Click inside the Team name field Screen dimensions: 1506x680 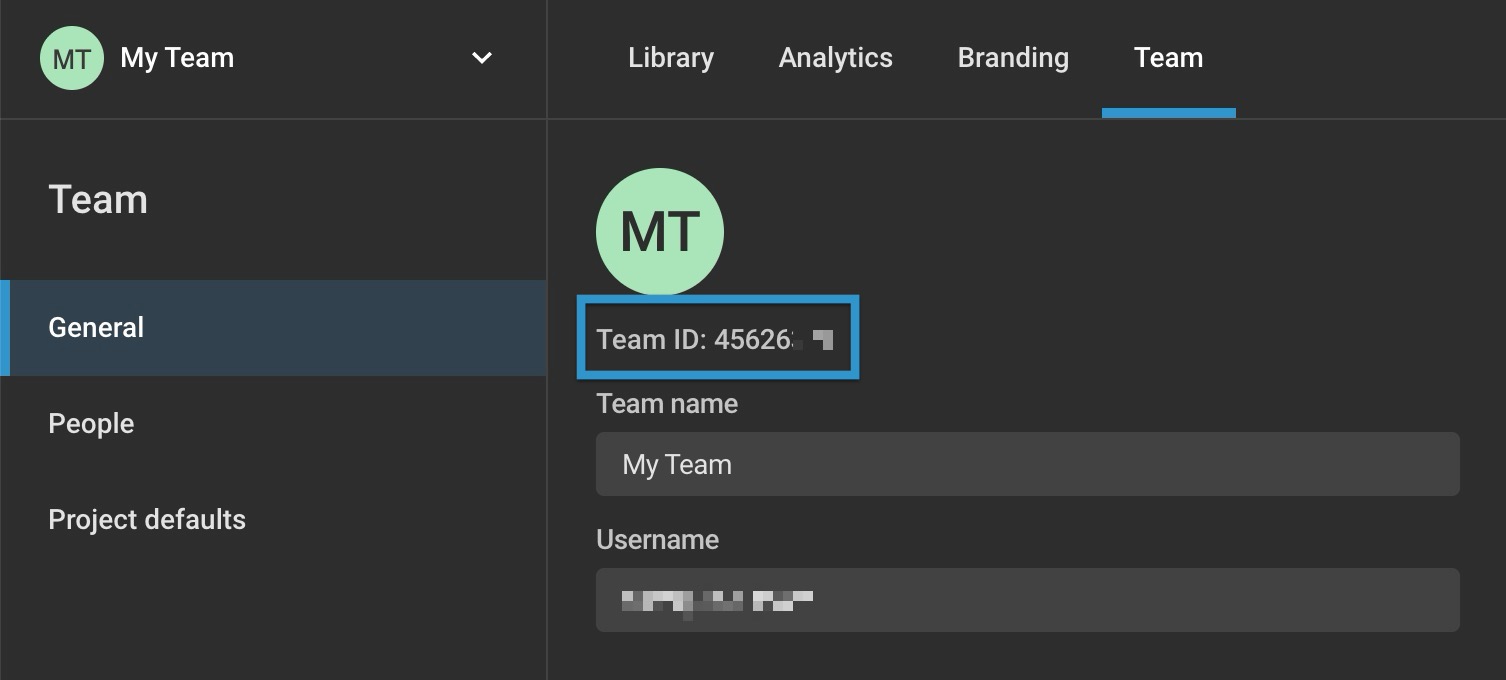(x=1027, y=464)
